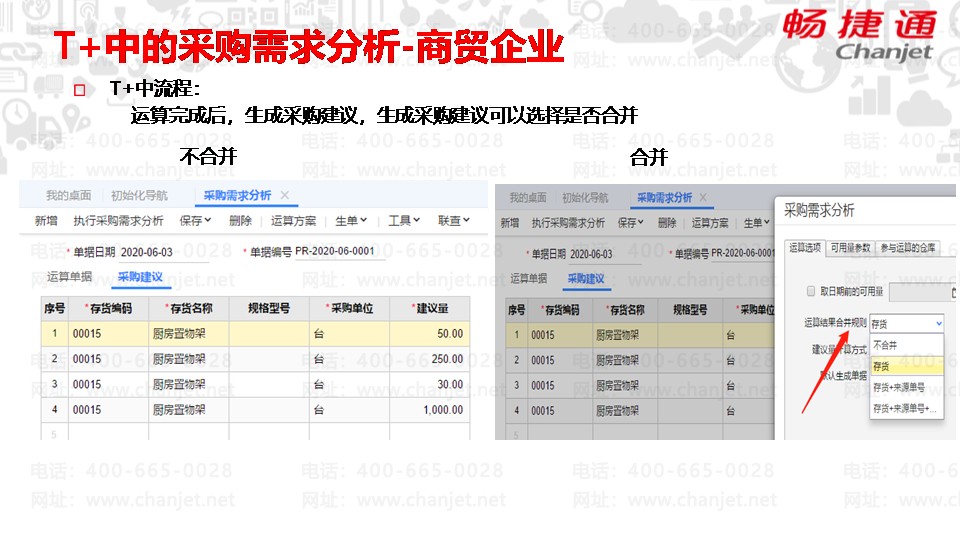Close the 采购需求分析 tab in the left screenshot
The width and height of the screenshot is (960, 540).
(285, 195)
